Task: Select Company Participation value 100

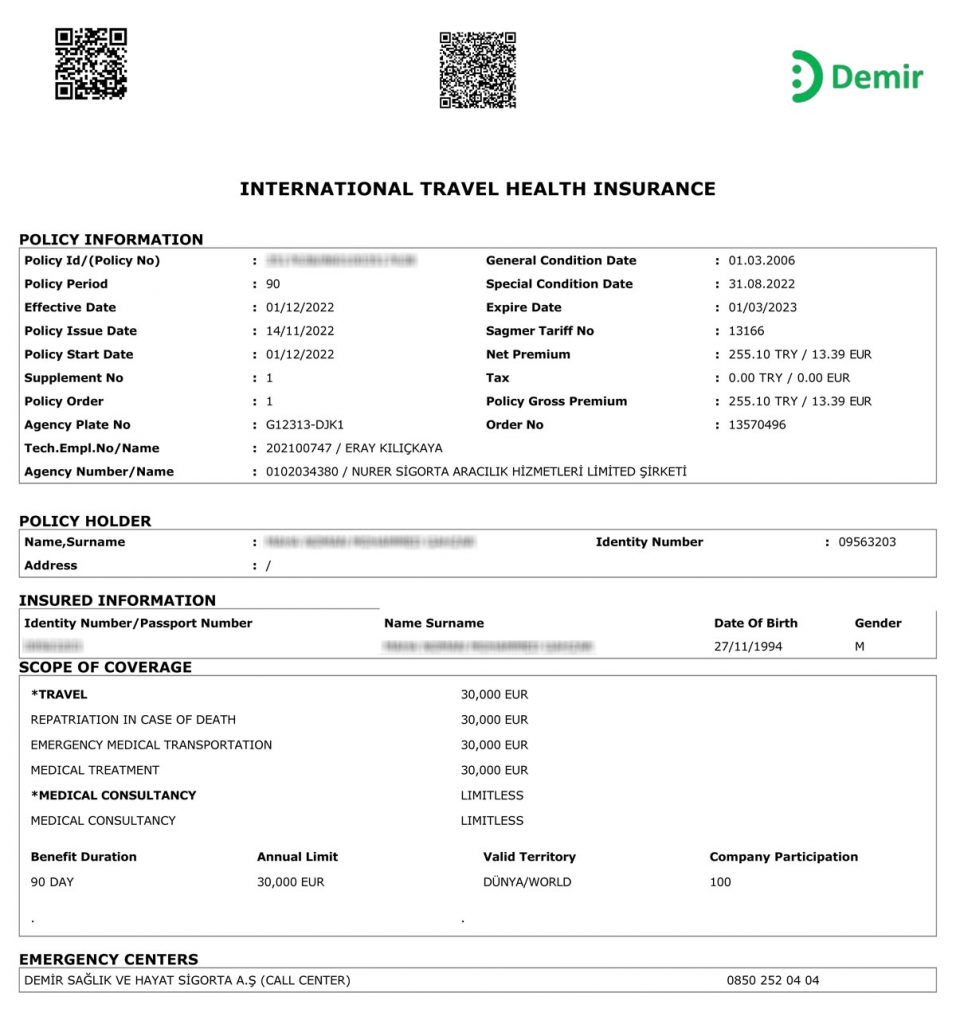Action: click(720, 882)
